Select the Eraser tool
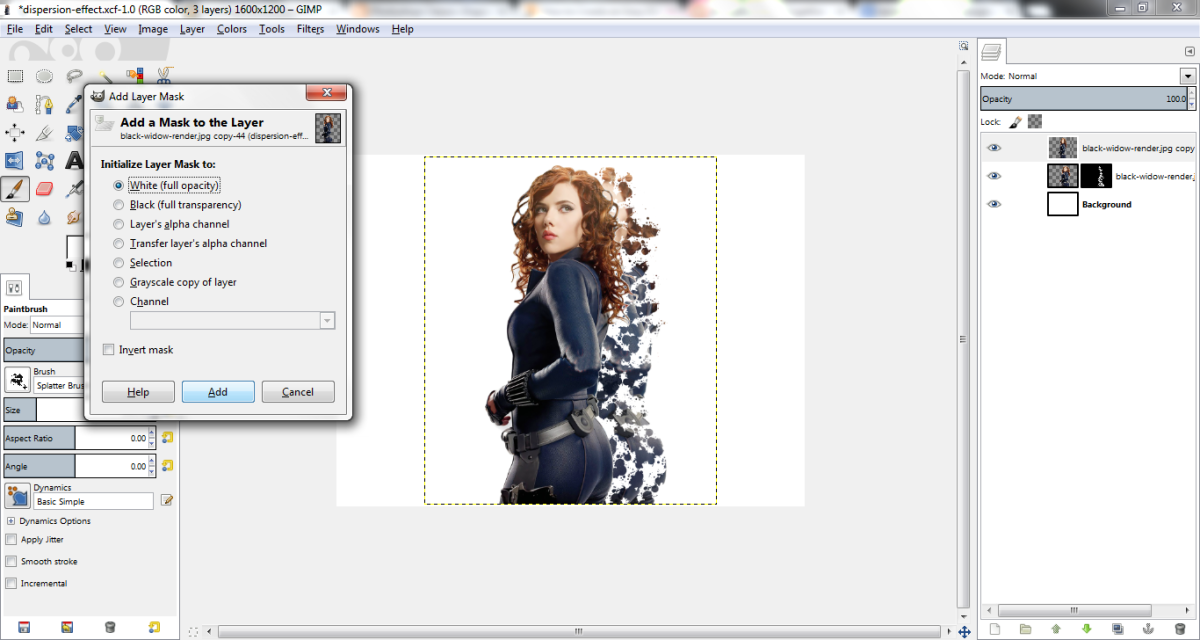The width and height of the screenshot is (1200, 640). [42, 188]
